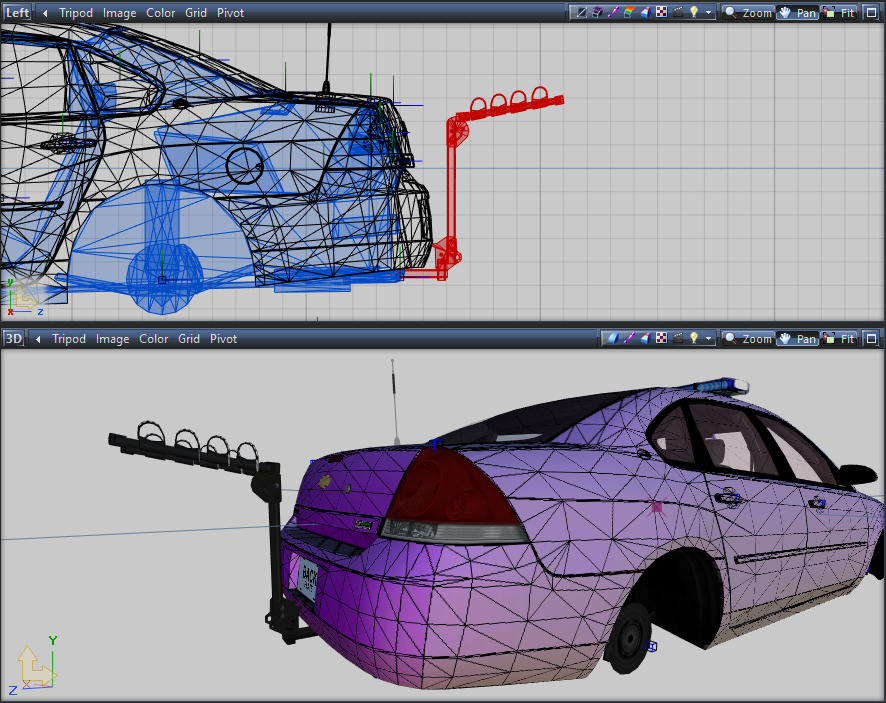Open display options dropdown arrow in Left viewport
Viewport: 886px width, 703px height.
click(709, 13)
